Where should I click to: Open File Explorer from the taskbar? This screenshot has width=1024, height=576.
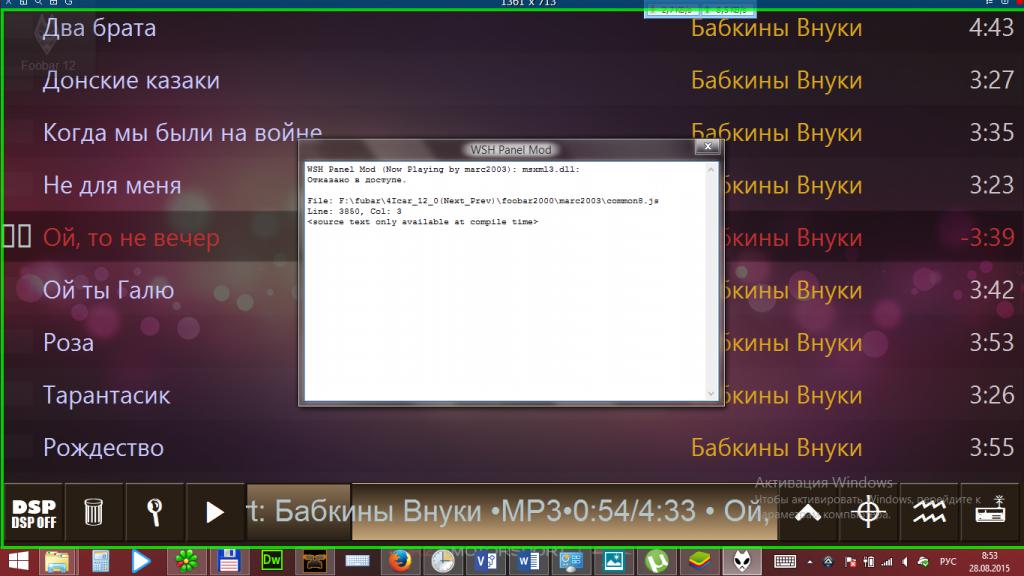(x=57, y=561)
